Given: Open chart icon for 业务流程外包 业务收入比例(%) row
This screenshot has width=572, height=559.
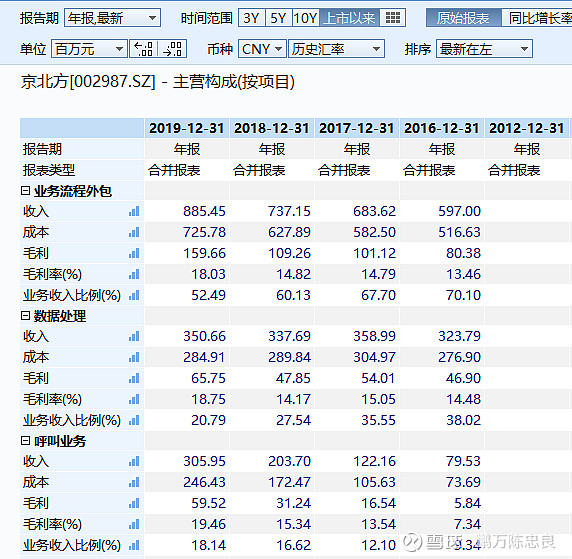Looking at the screenshot, I should [x=134, y=295].
